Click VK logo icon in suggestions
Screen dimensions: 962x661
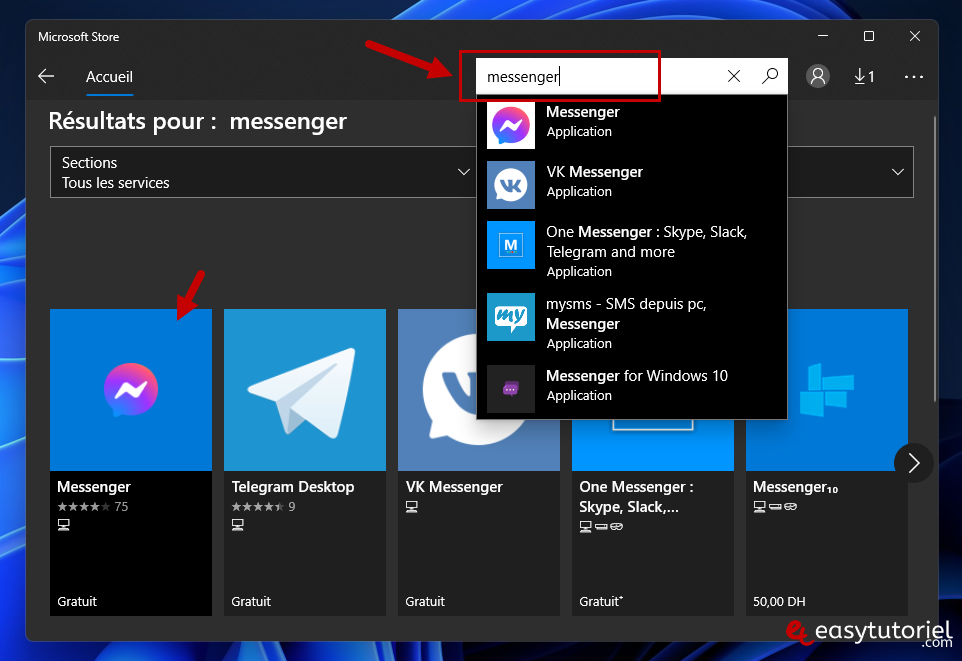coord(511,185)
